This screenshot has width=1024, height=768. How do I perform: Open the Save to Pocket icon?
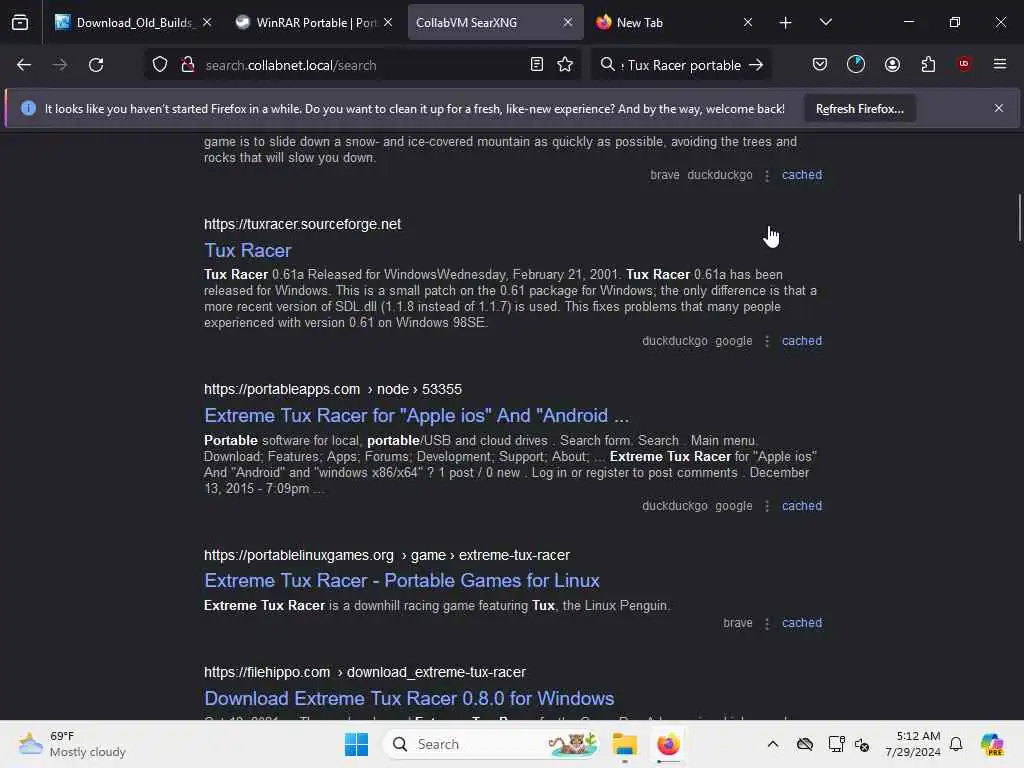820,64
